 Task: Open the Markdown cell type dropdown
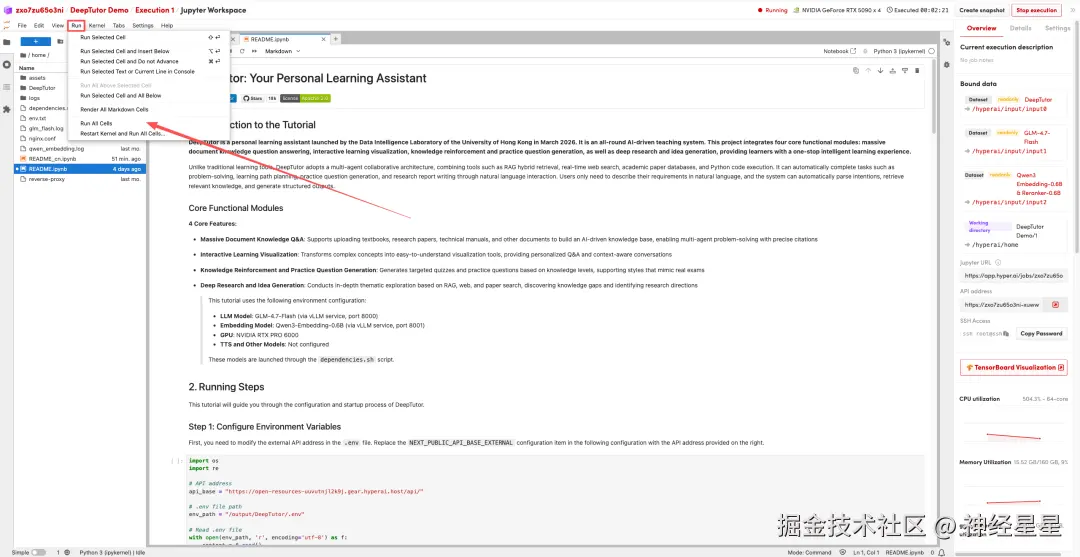point(283,51)
